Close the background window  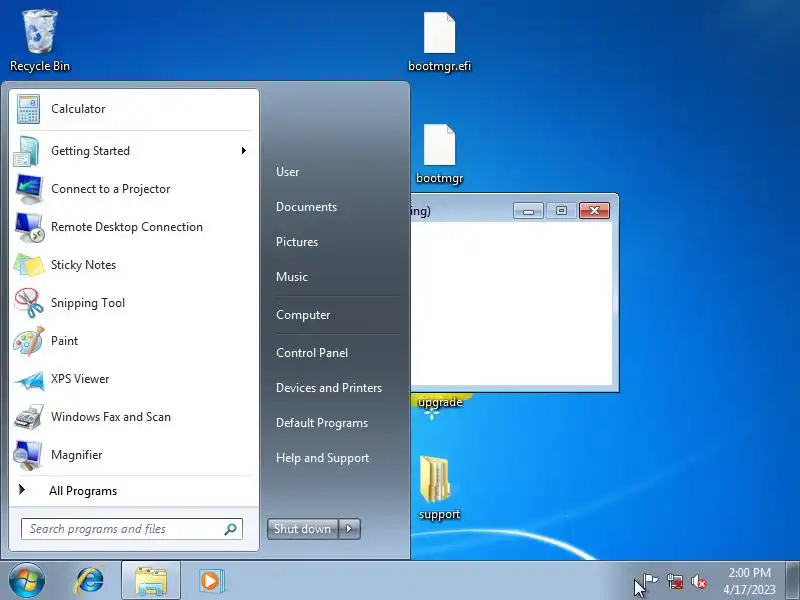(594, 211)
